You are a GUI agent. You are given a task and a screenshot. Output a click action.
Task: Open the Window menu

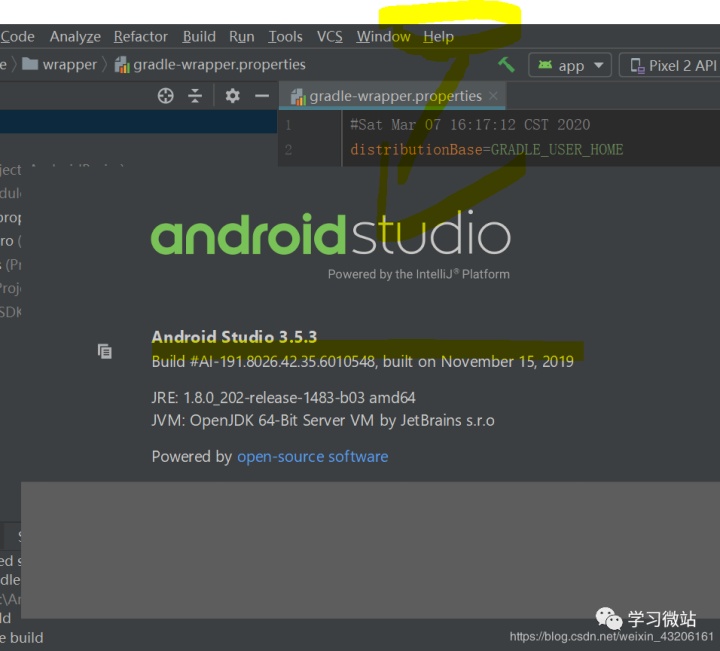point(383,37)
